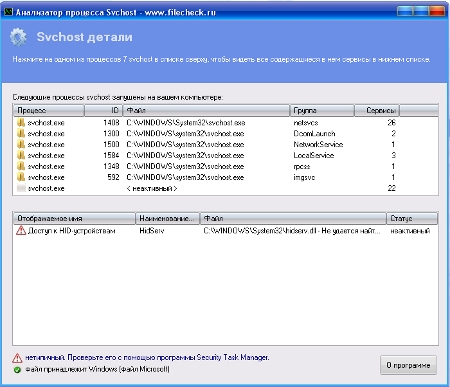The width and height of the screenshot is (450, 387).
Task: Sort services by Статус column header
Action: (412, 218)
